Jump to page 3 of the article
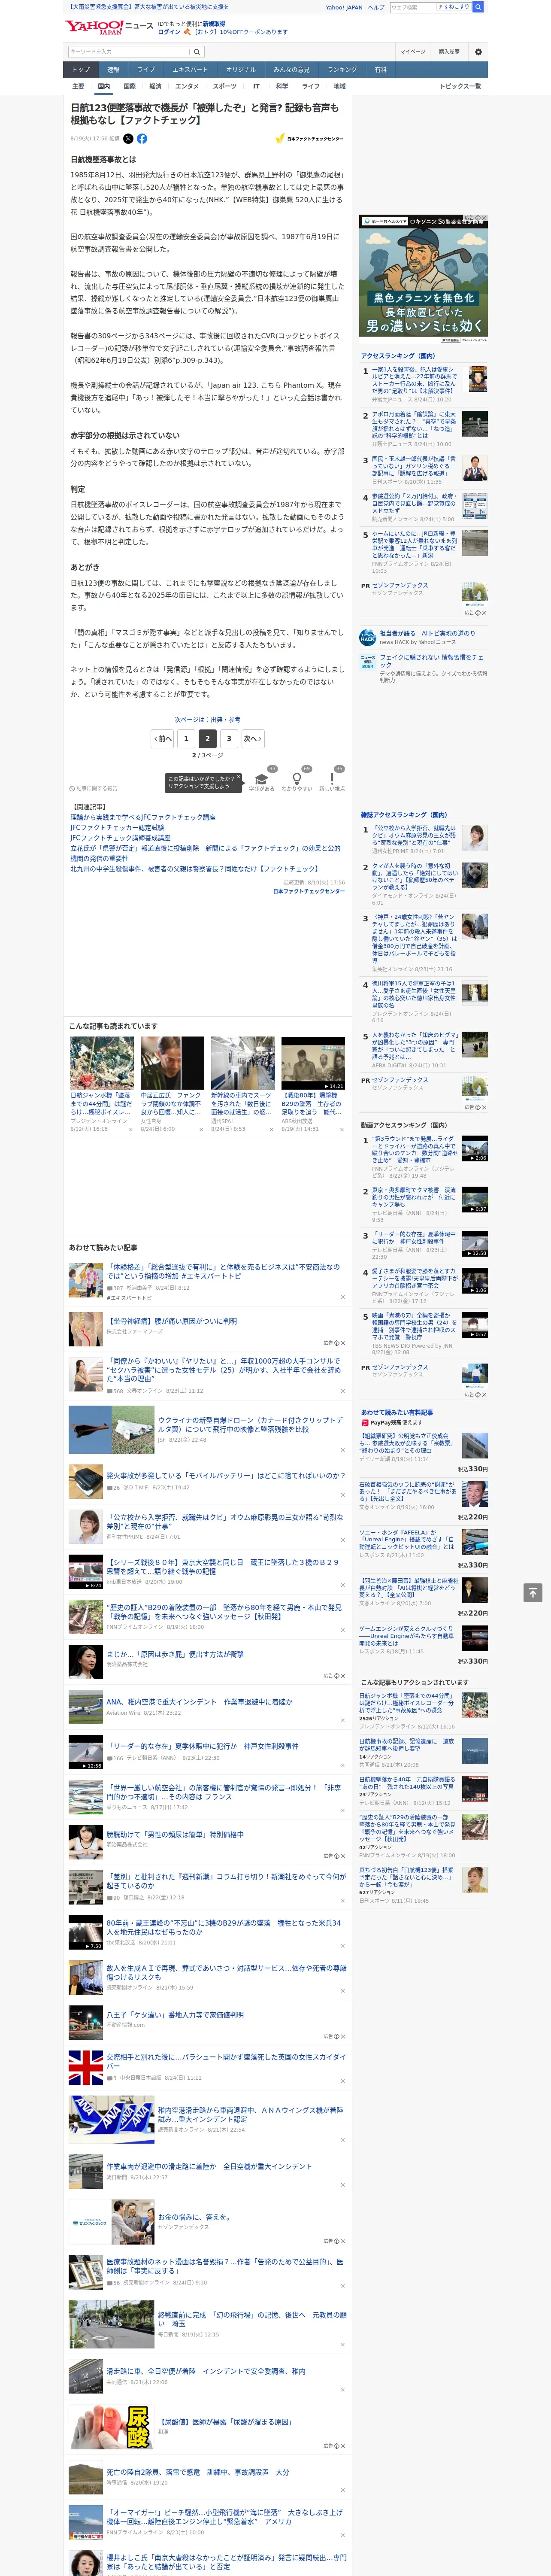 coord(229,738)
